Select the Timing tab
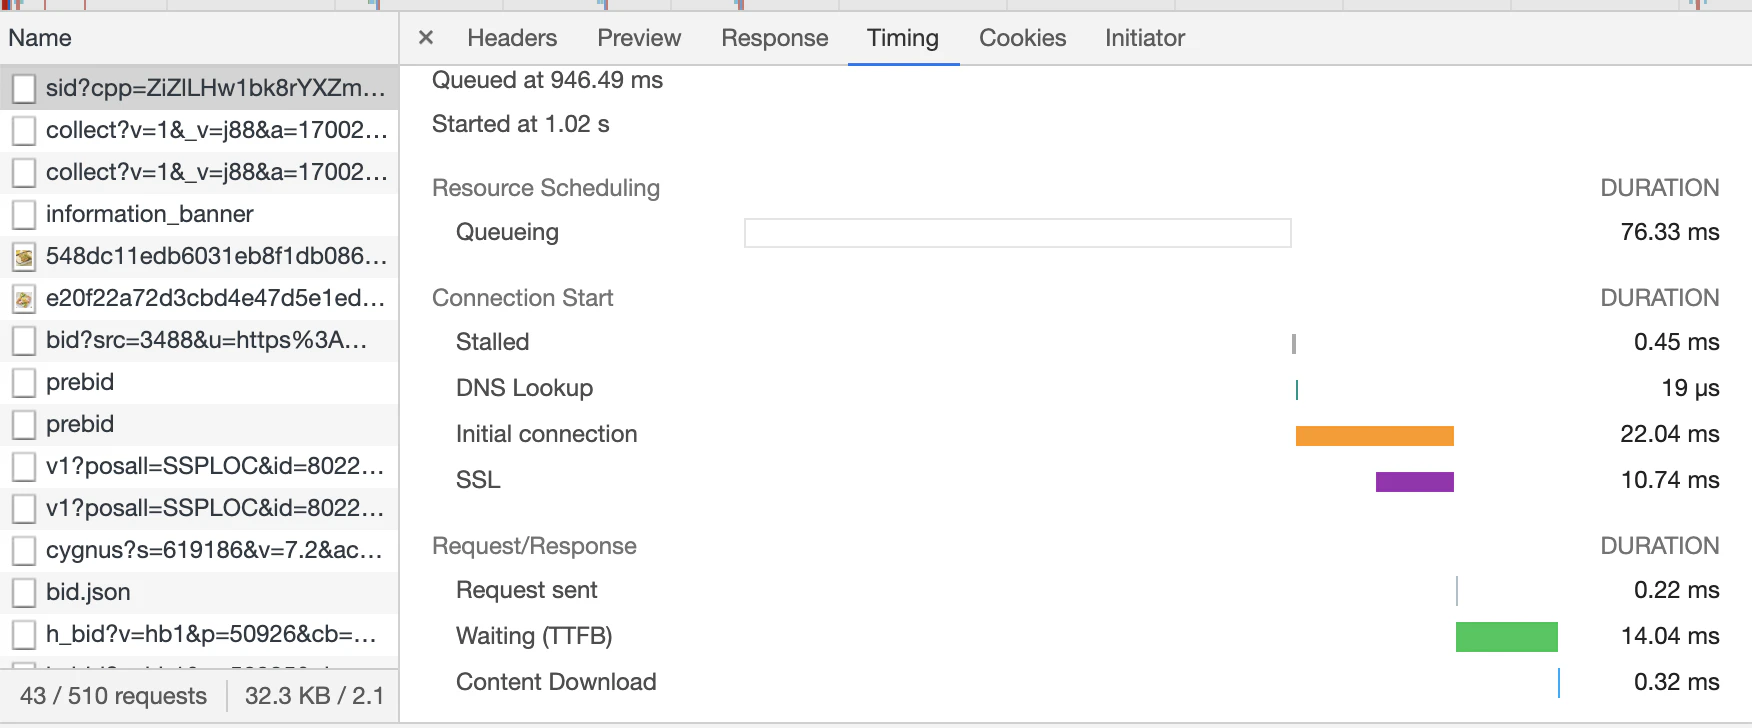The width and height of the screenshot is (1752, 728). [x=903, y=38]
